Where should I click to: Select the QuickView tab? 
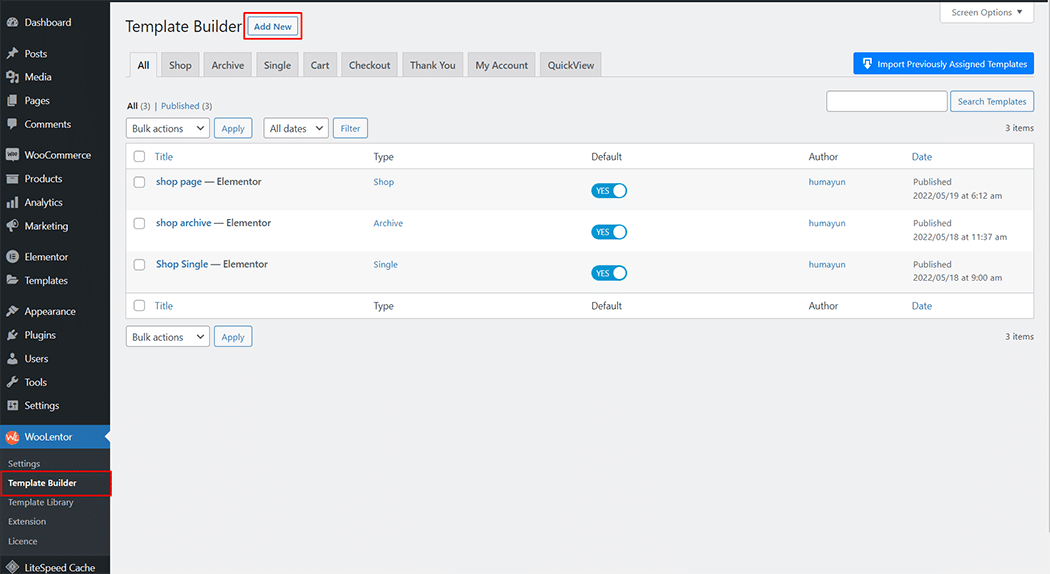[570, 65]
